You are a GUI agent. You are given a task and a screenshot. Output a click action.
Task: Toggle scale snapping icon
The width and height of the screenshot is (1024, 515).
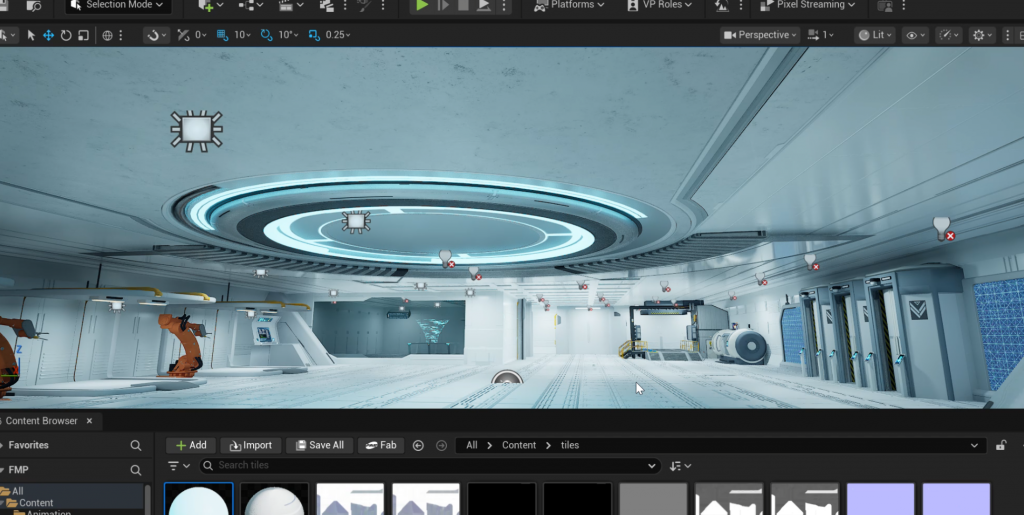tap(314, 35)
